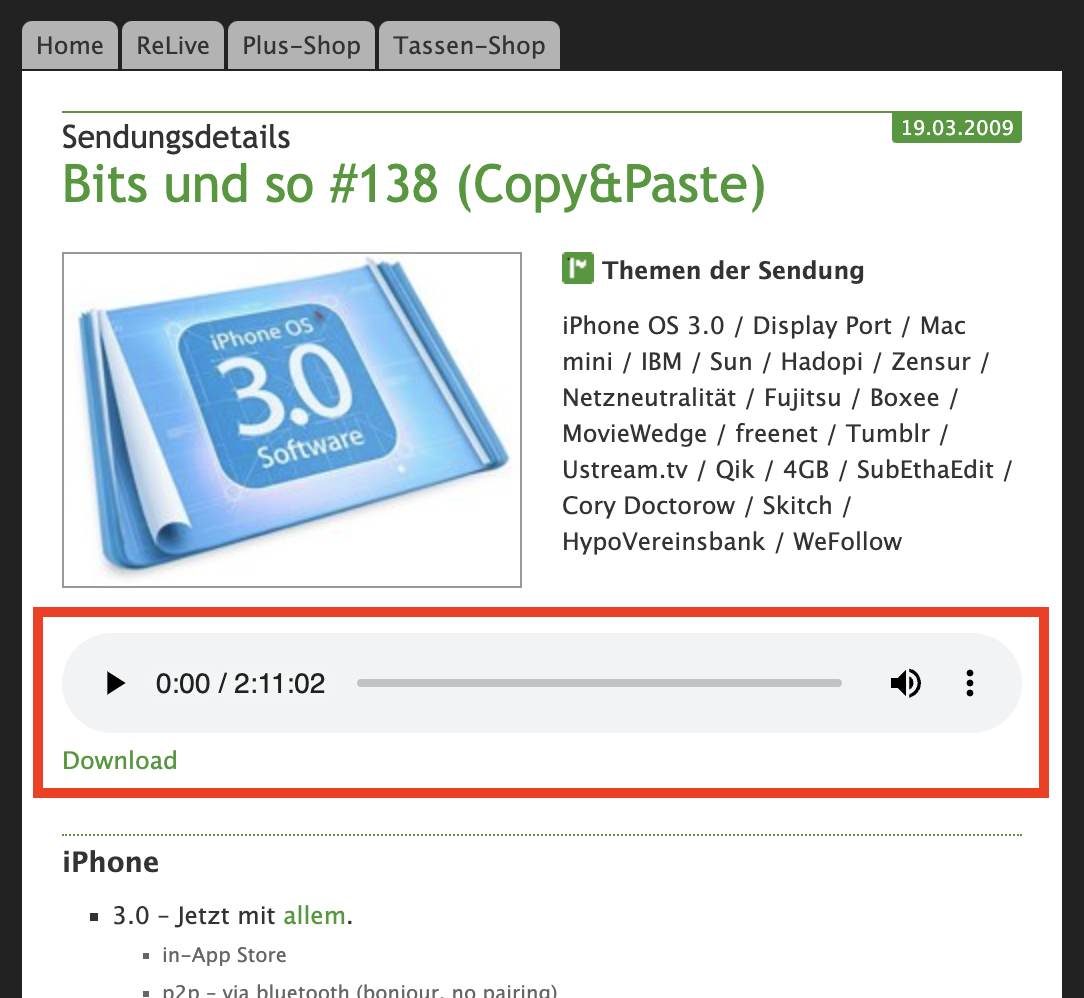Click the 0:00 / 2:11:02 time display
This screenshot has height=998, width=1084.
pos(240,683)
